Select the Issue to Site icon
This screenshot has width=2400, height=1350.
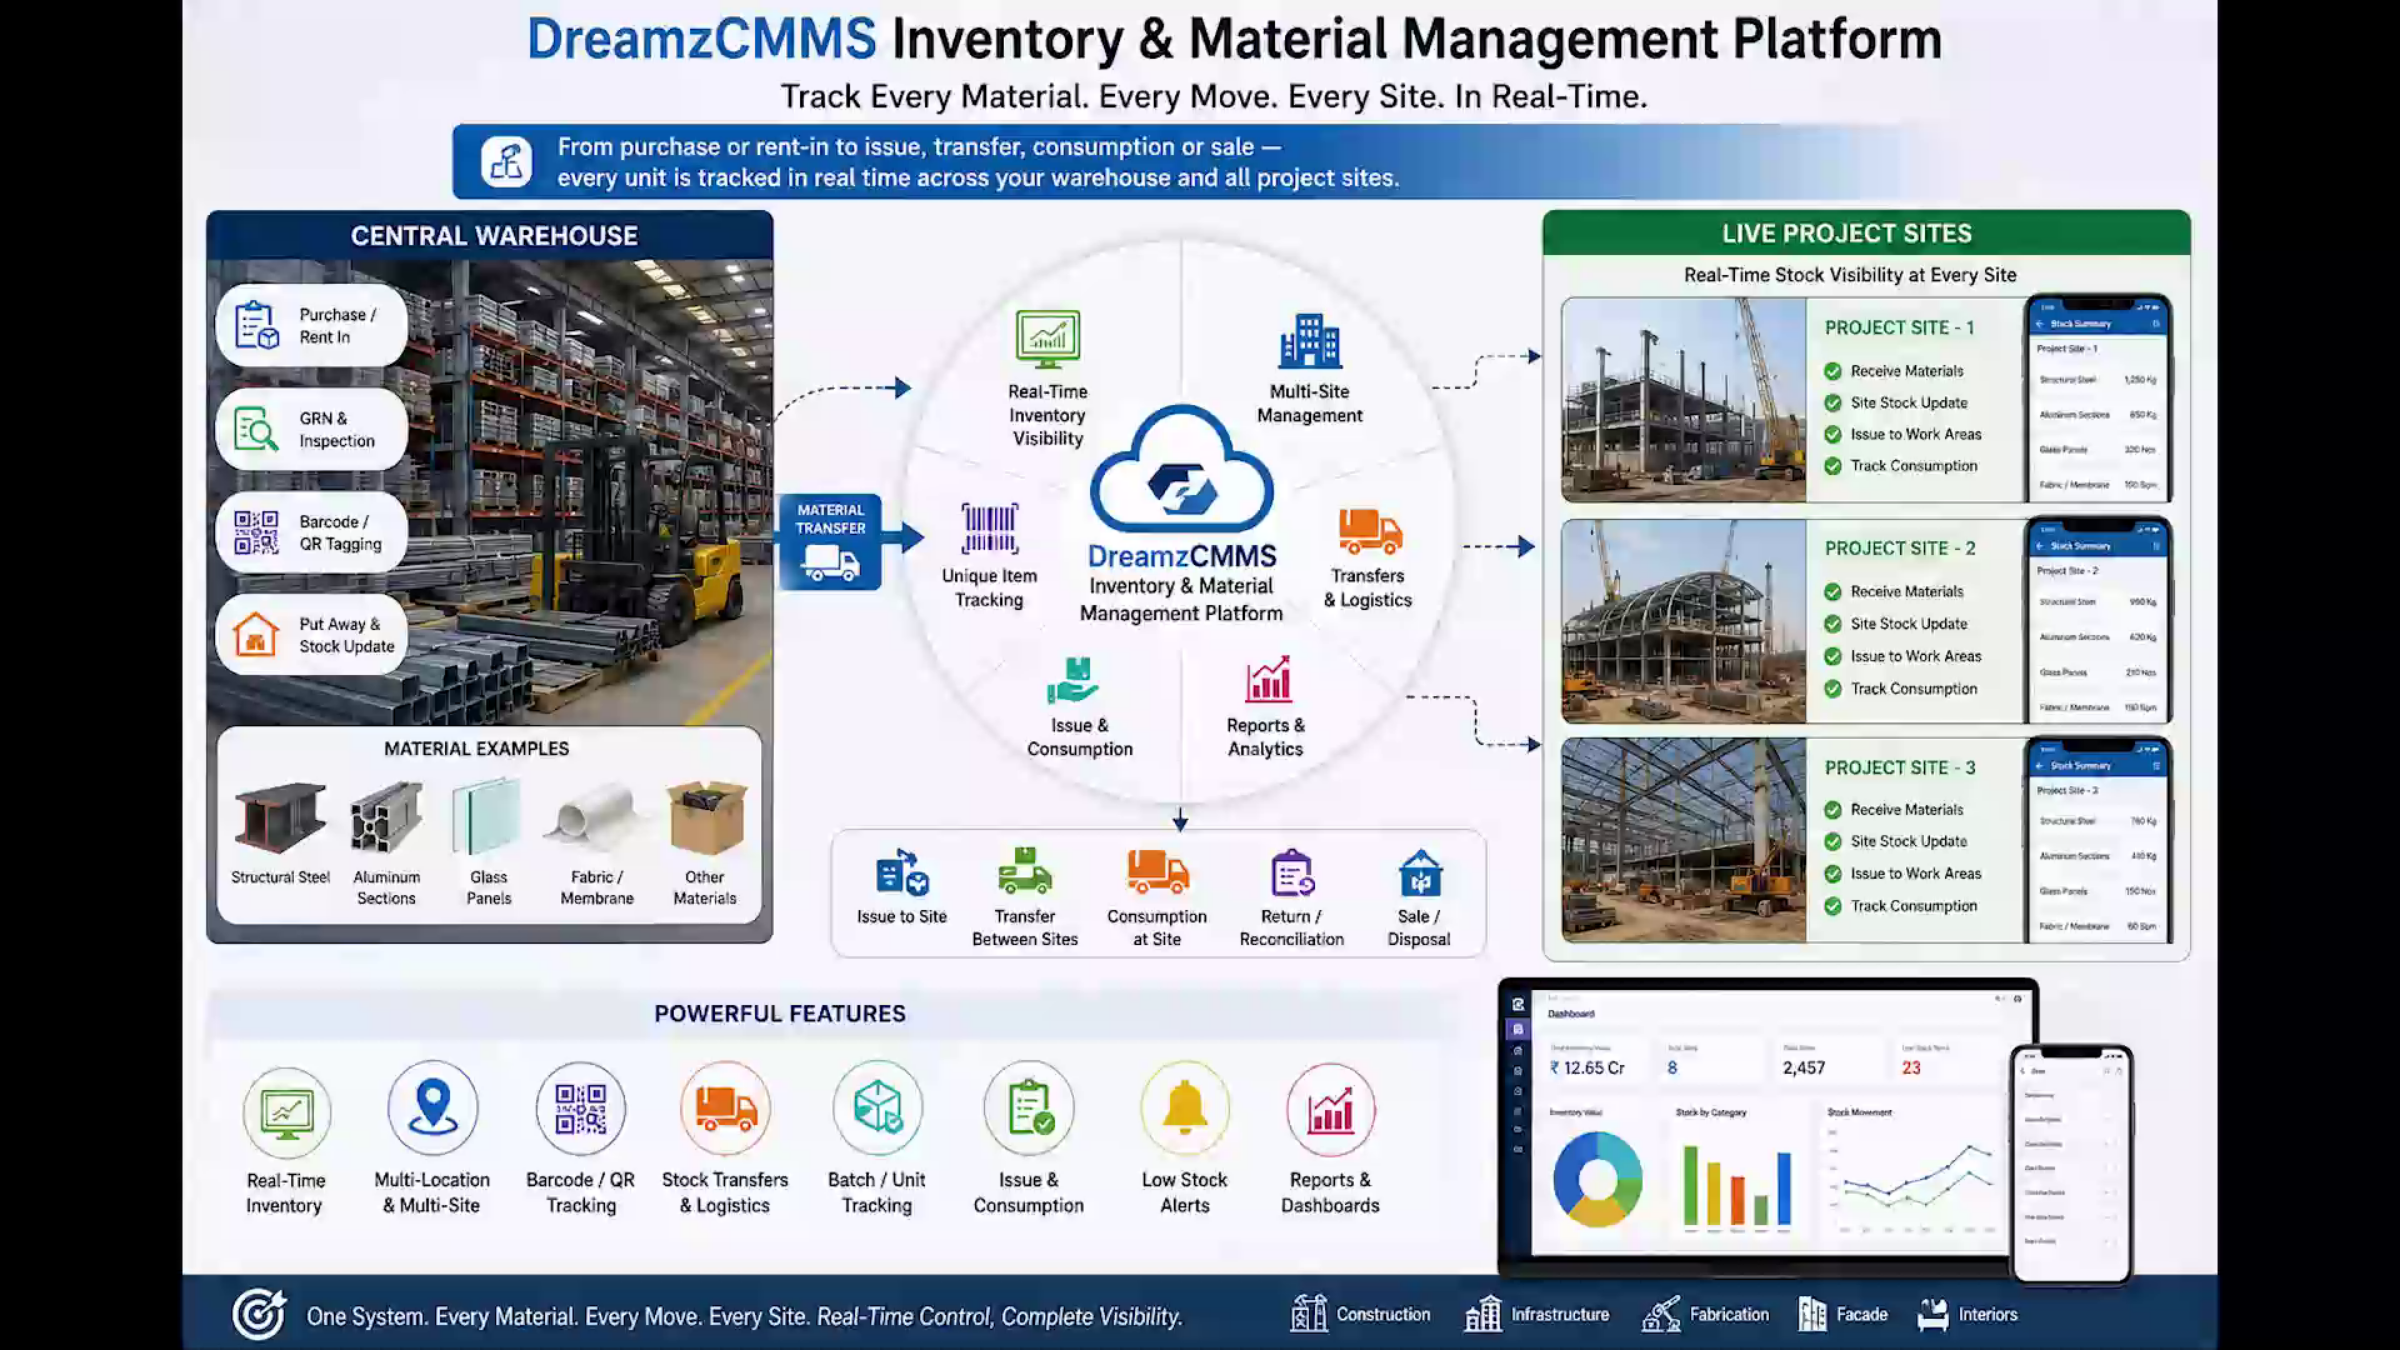(902, 872)
